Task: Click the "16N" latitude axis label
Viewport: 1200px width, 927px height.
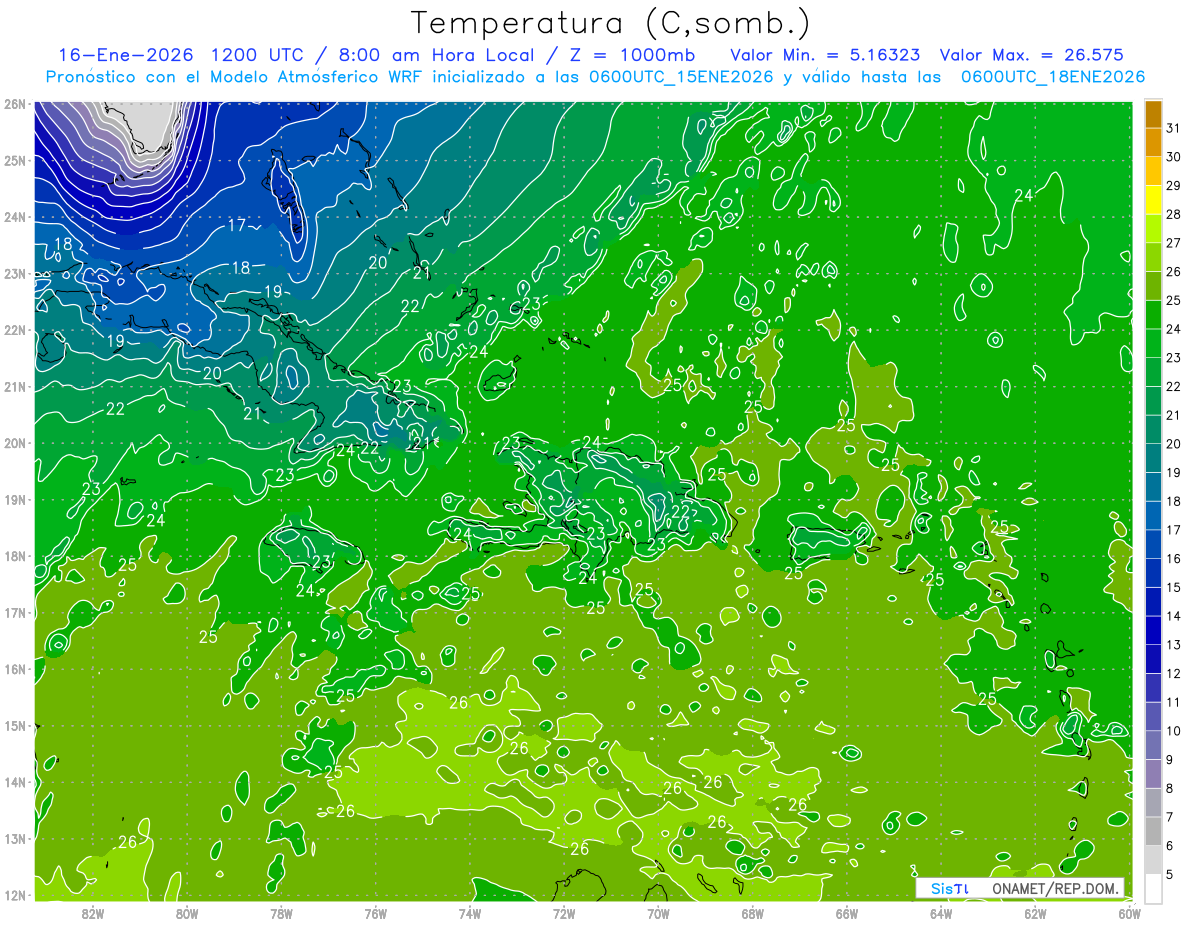Action: (x=14, y=669)
